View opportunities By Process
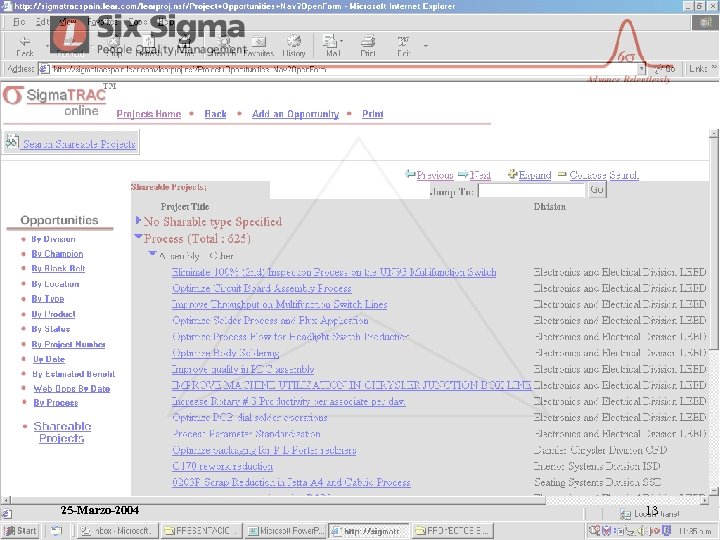The height and width of the screenshot is (540, 720). click(56, 403)
